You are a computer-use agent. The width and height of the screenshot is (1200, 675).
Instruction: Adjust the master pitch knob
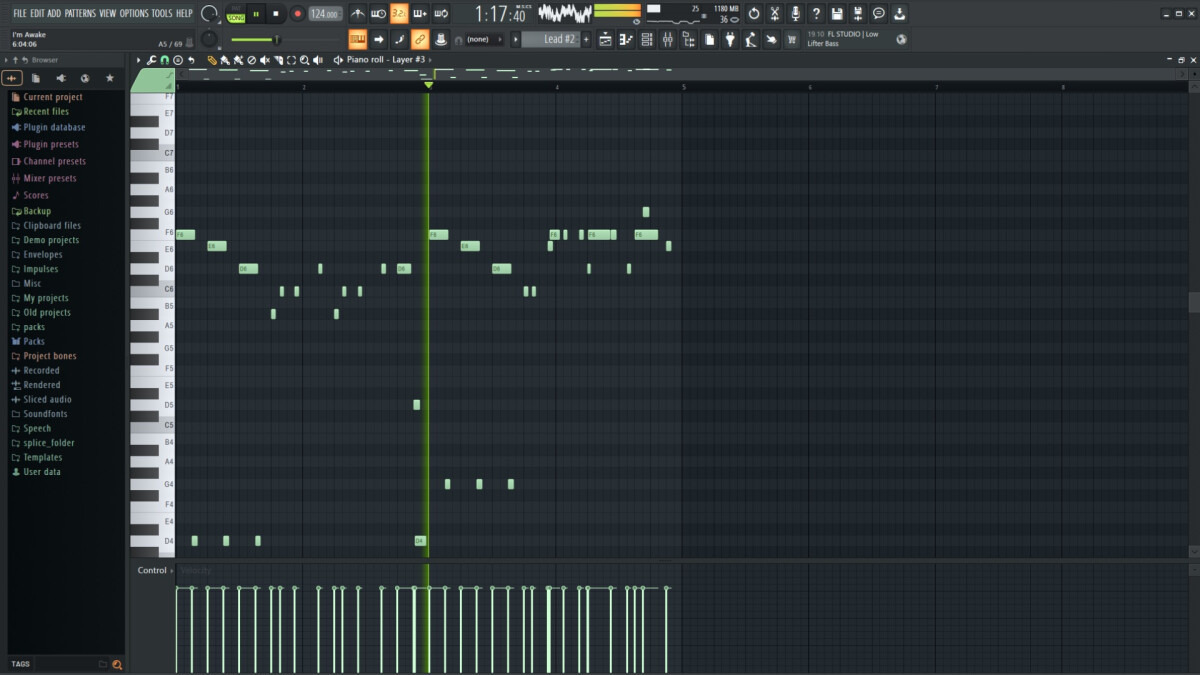pyautogui.click(x=209, y=40)
